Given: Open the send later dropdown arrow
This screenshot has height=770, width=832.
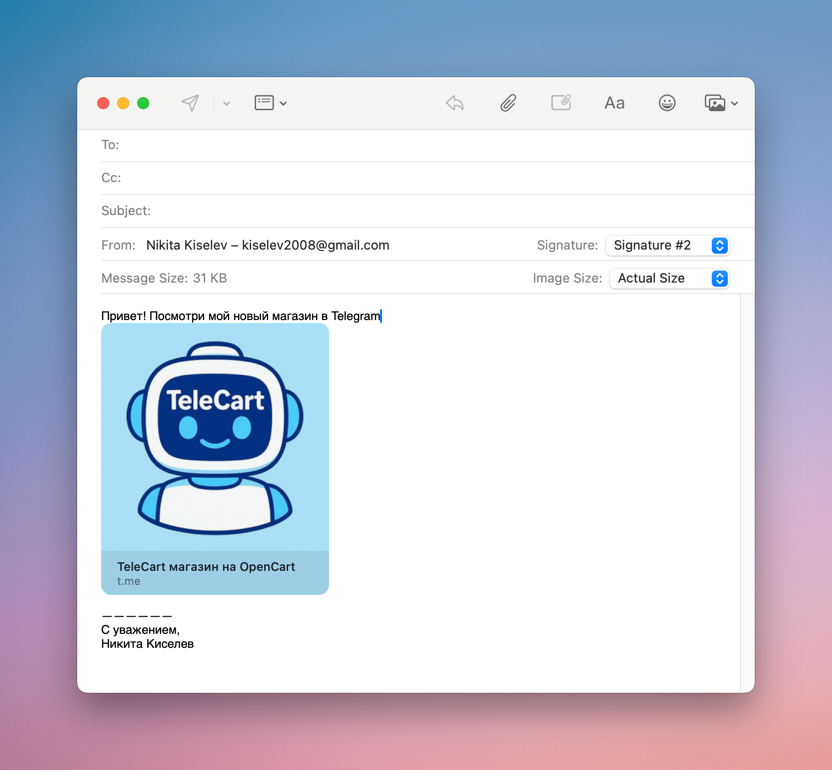Looking at the screenshot, I should [227, 103].
